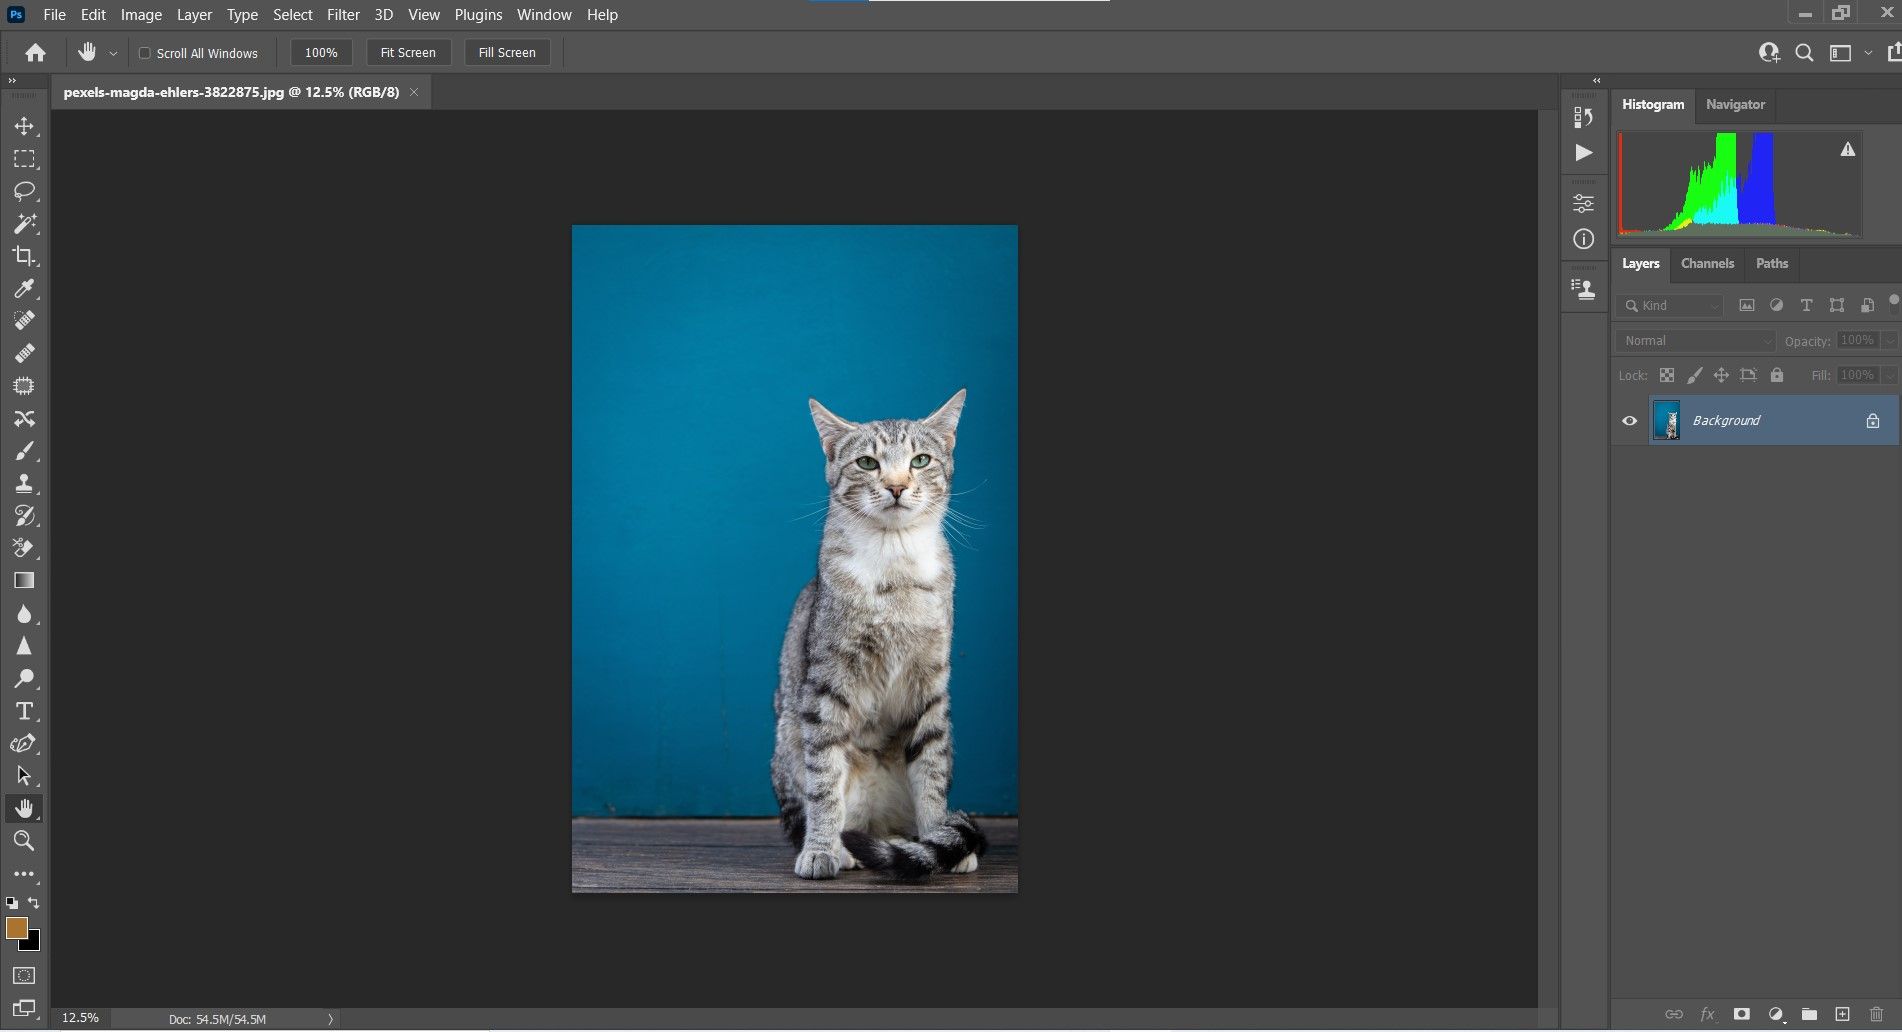Select the Horizontal Type tool

click(24, 711)
